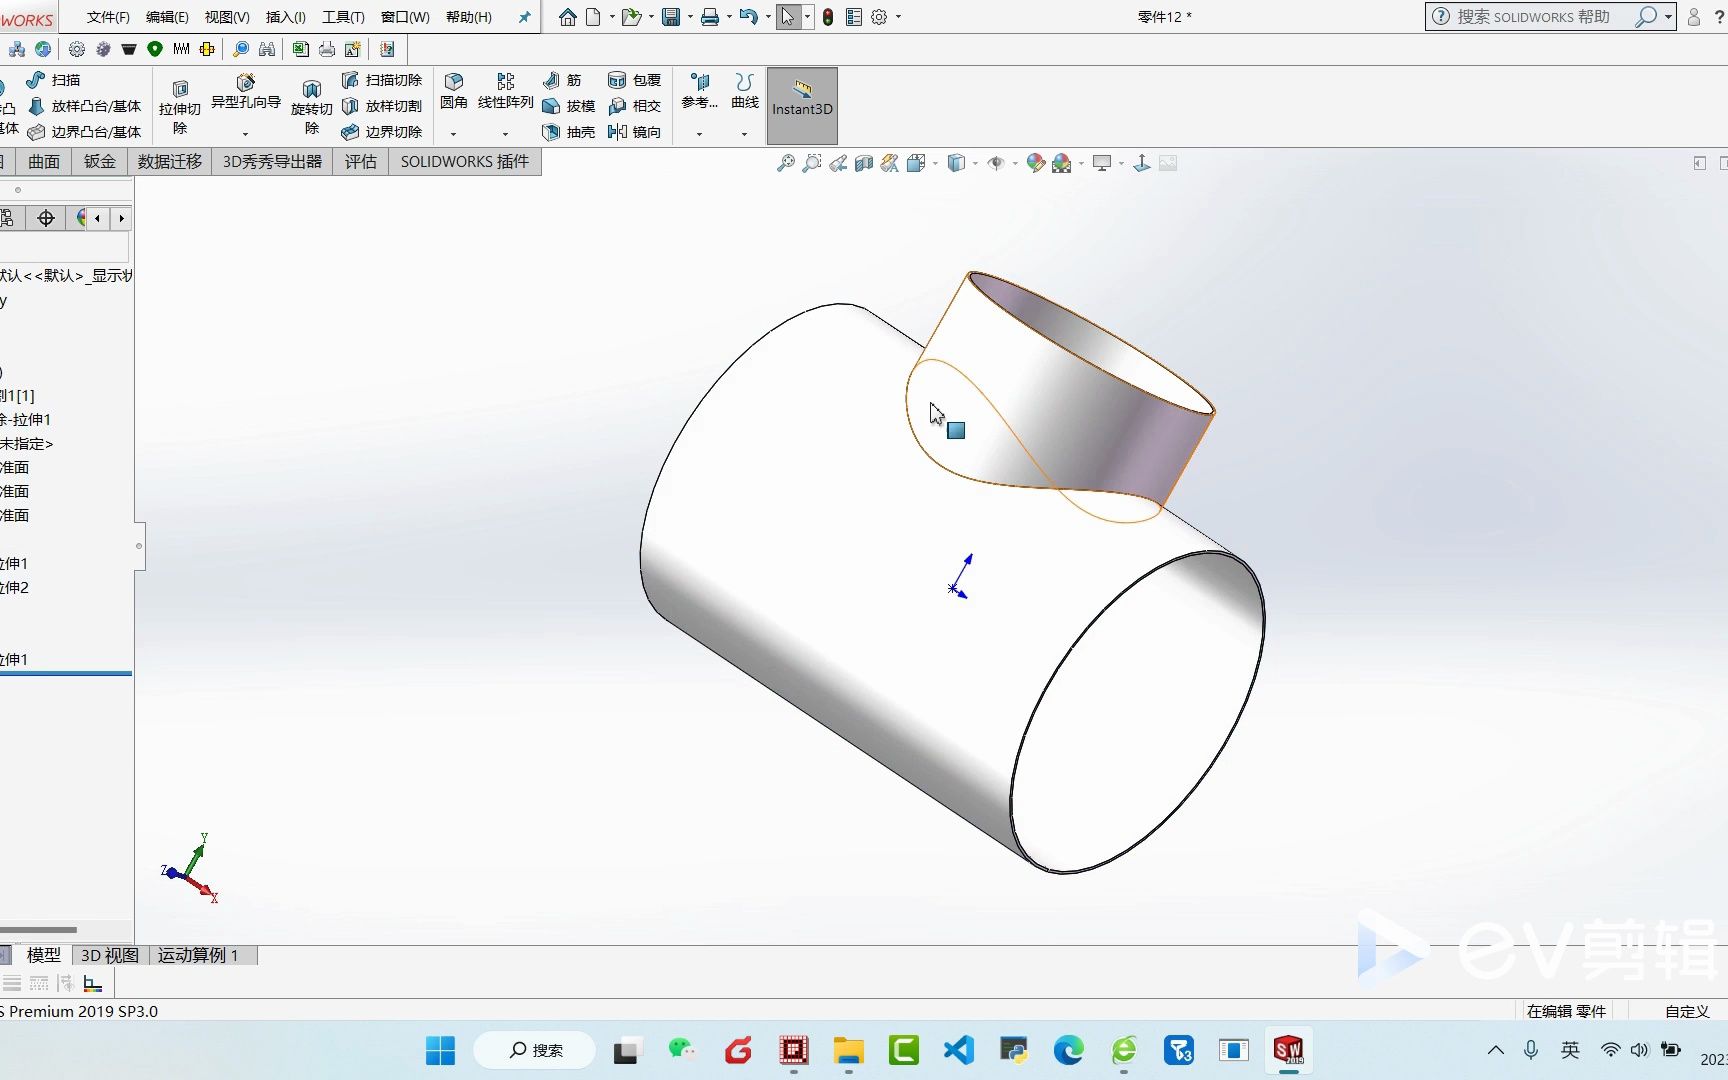Screen dimensions: 1728x1080
Task: Select the Swept Boss (扫描) tool
Action: [54, 80]
